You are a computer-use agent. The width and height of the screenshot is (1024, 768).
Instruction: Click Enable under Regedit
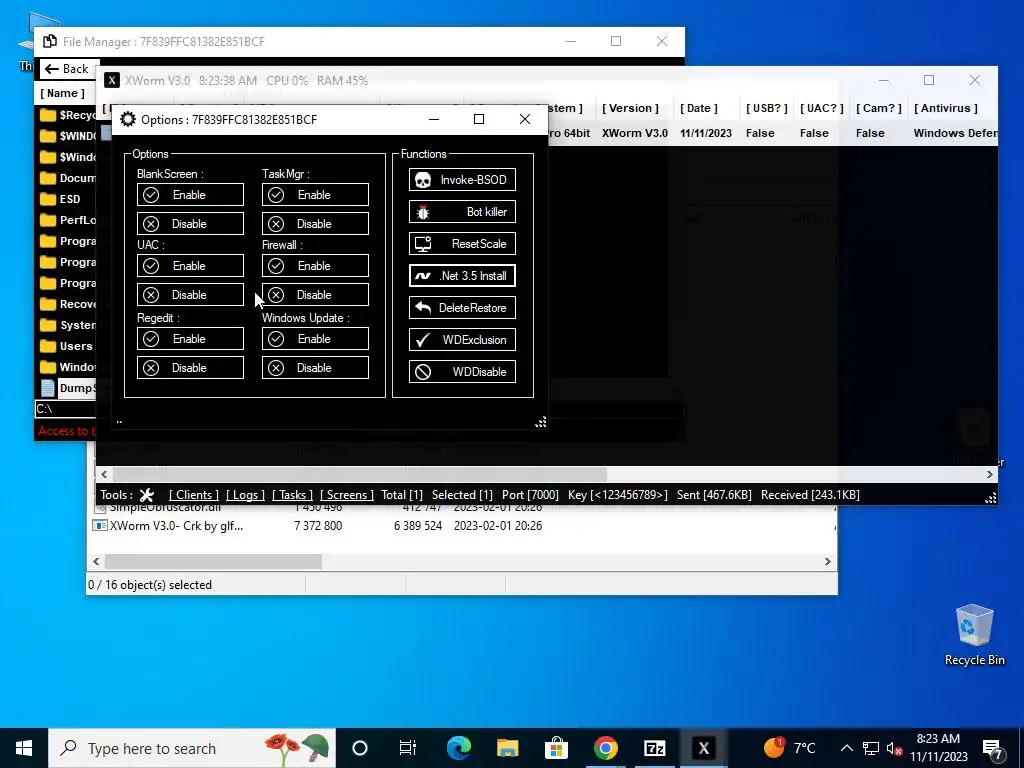(190, 339)
